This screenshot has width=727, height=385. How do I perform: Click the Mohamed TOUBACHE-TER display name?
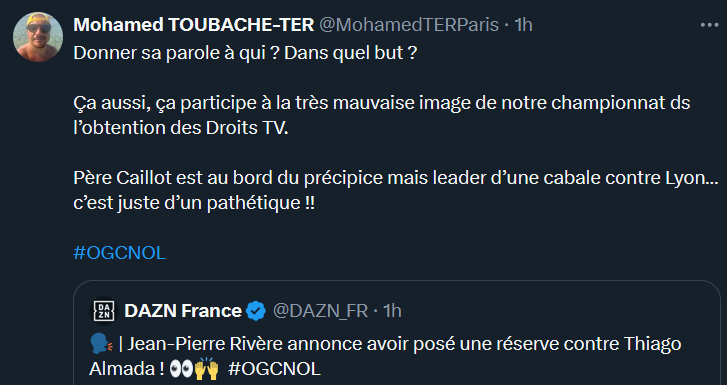coord(194,25)
